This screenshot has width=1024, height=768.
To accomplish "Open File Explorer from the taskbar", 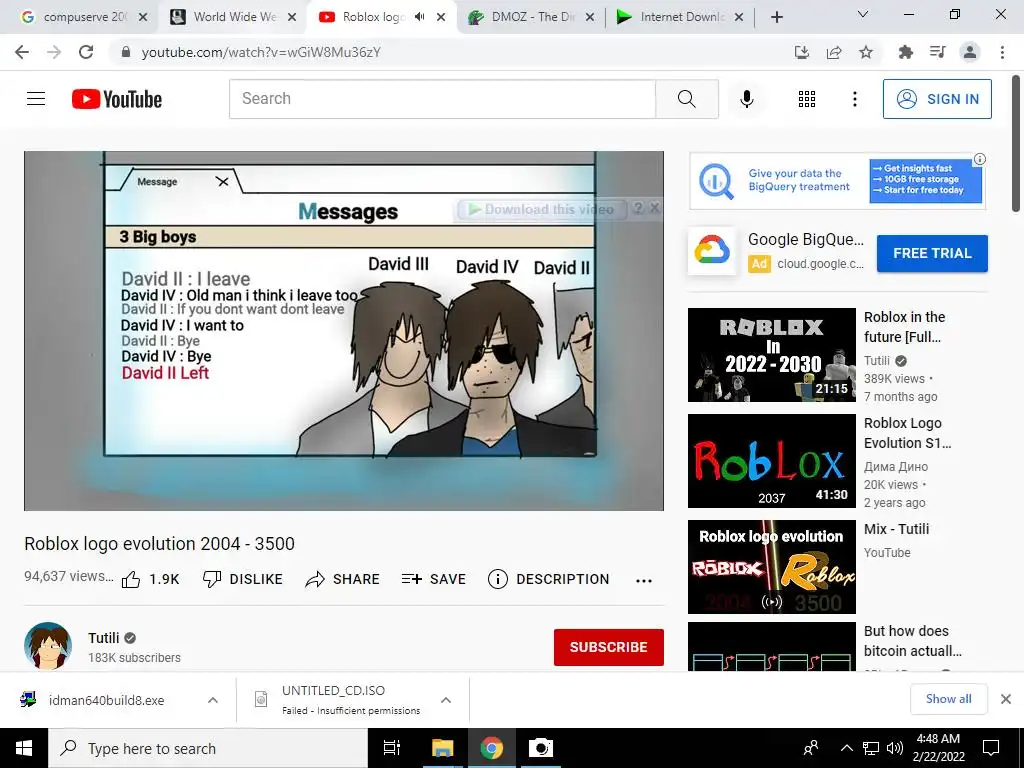I will [442, 748].
